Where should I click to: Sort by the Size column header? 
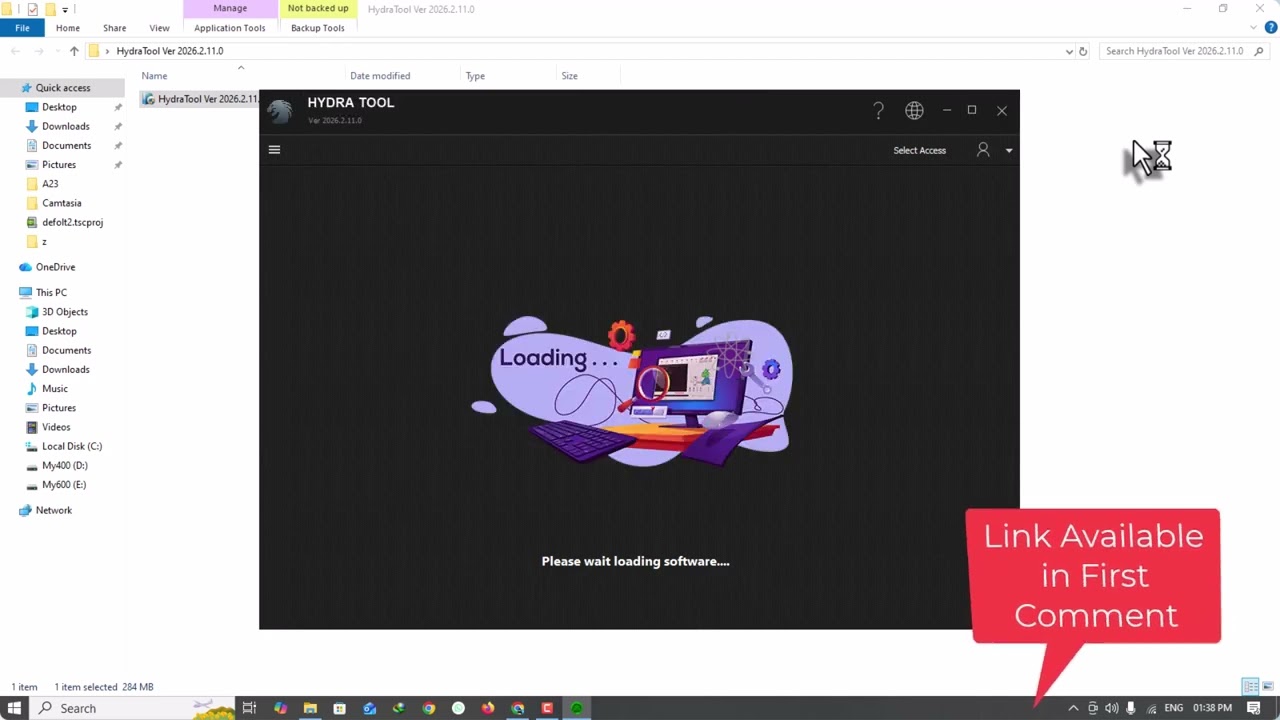pos(569,76)
